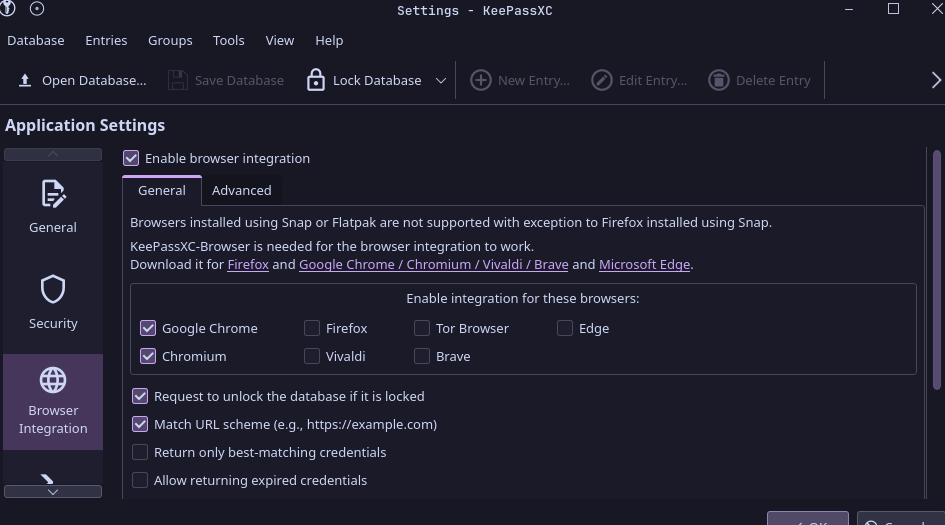
Task: Check Return only best-matching credentials
Action: click(x=140, y=453)
